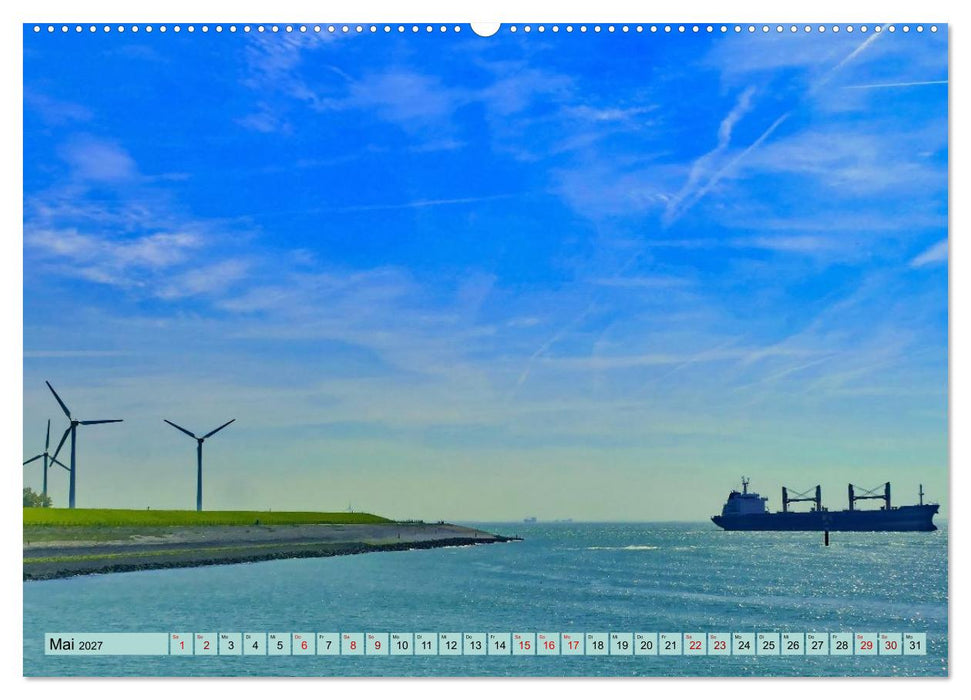Select day 12 in the calendar strip
Viewport: 971px width, 700px height.
450,644
